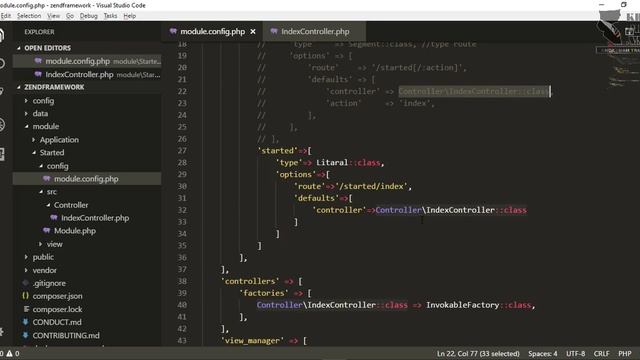Image resolution: width=640 pixels, height=360 pixels.
Task: Open the Search view in activity bar
Action: click(2, 63)
